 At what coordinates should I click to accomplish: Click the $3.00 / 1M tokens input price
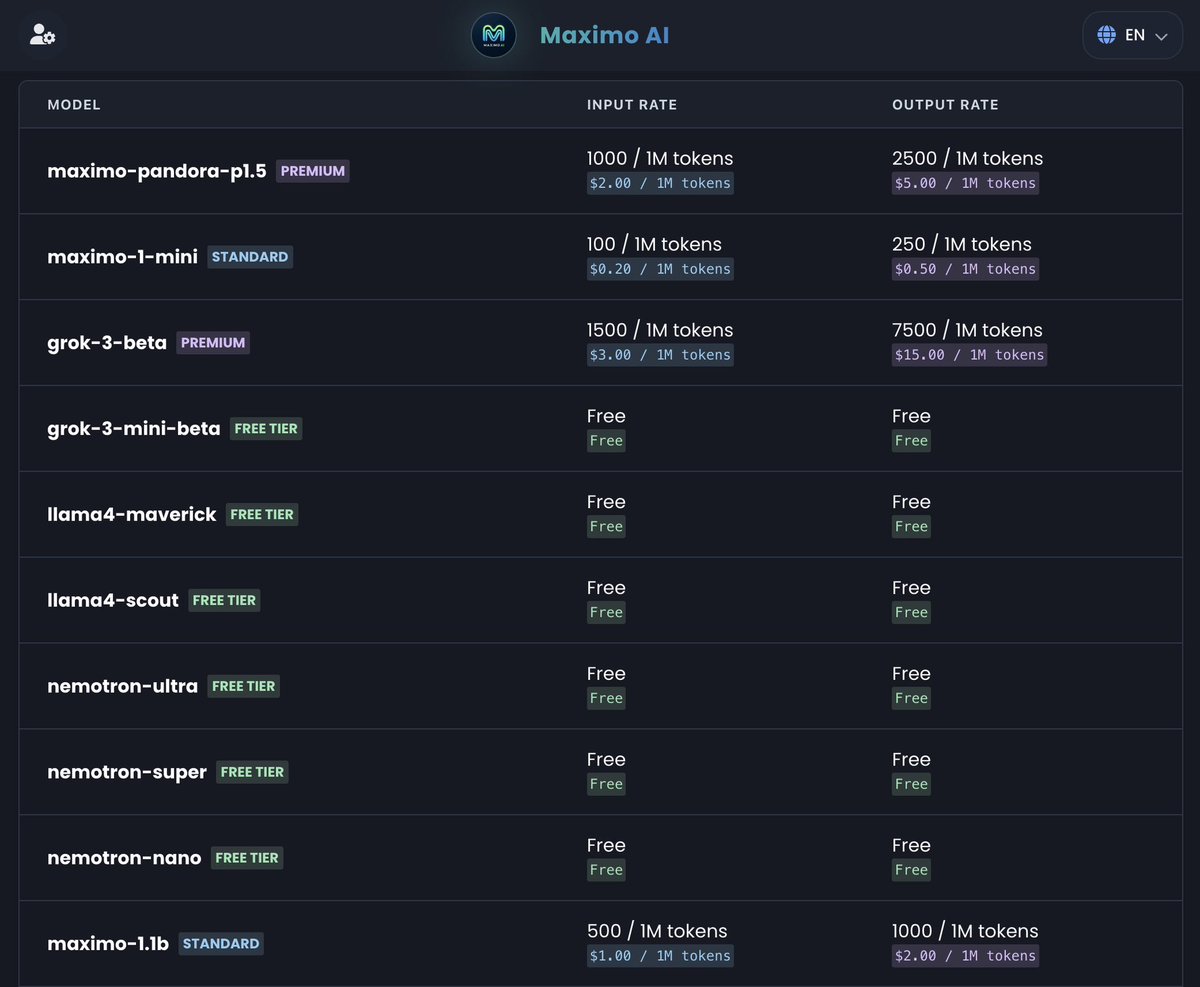660,355
